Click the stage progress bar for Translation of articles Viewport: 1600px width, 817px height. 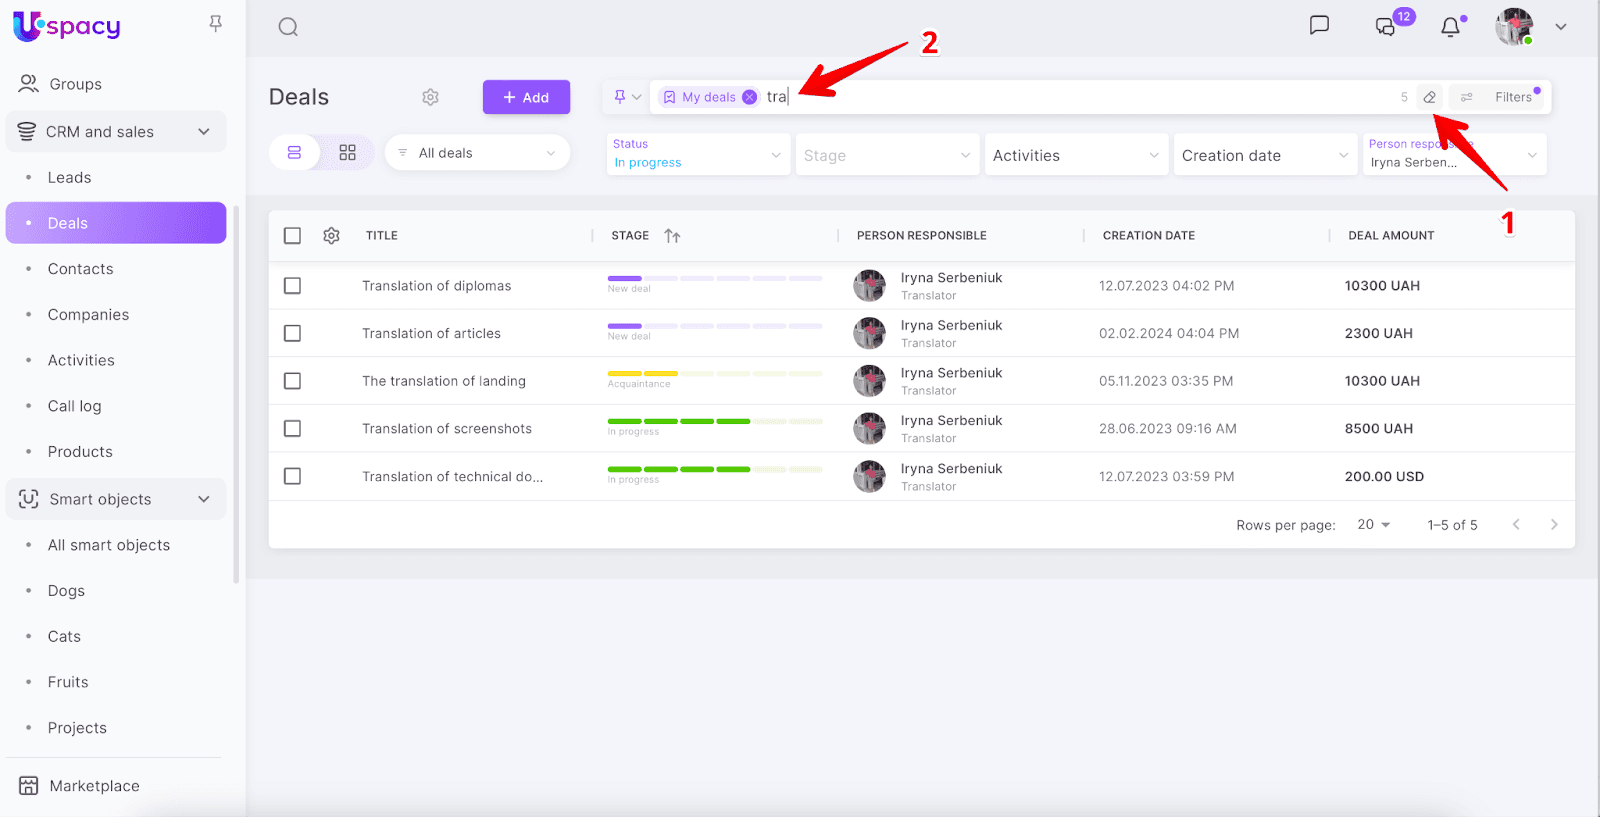(x=714, y=326)
